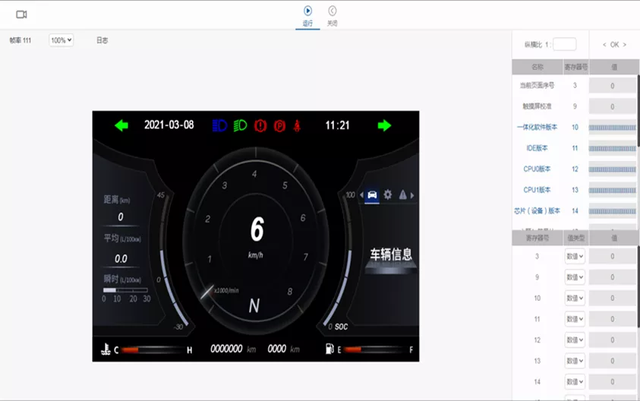Image resolution: width=640 pixels, height=401 pixels.
Task: Click the aspect ratio input field
Action: 564,44
